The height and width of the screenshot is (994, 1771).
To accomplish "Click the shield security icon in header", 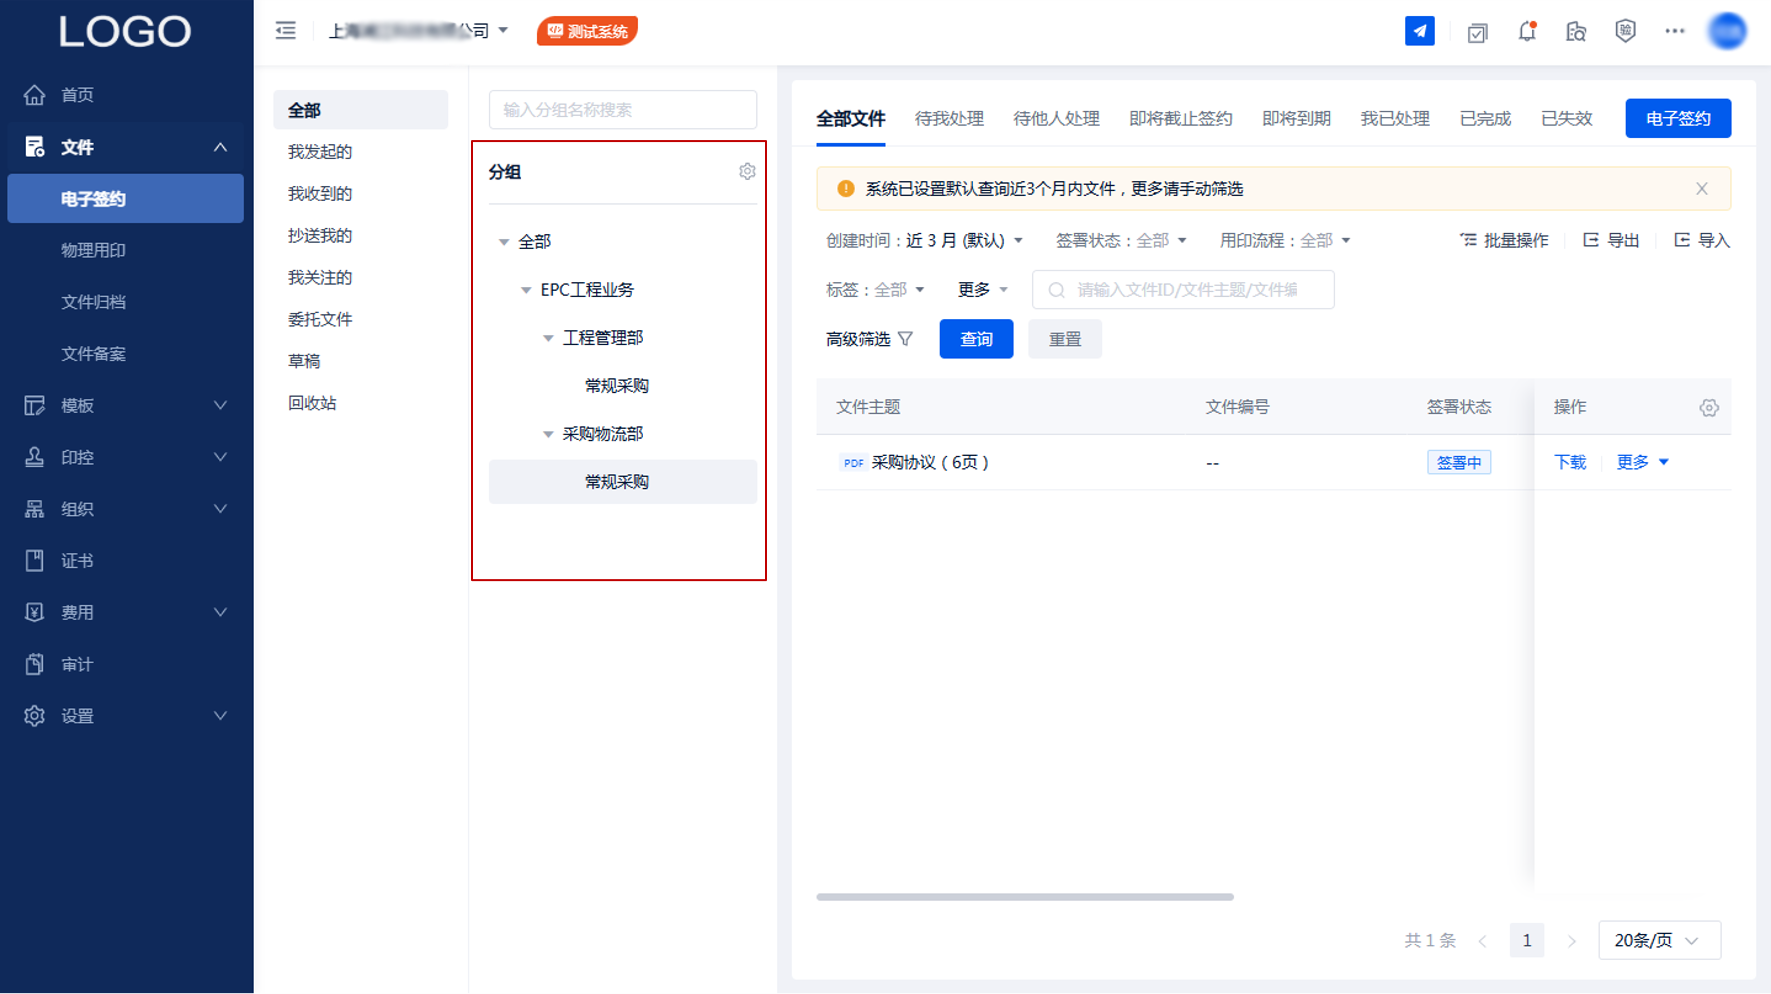I will [x=1625, y=31].
